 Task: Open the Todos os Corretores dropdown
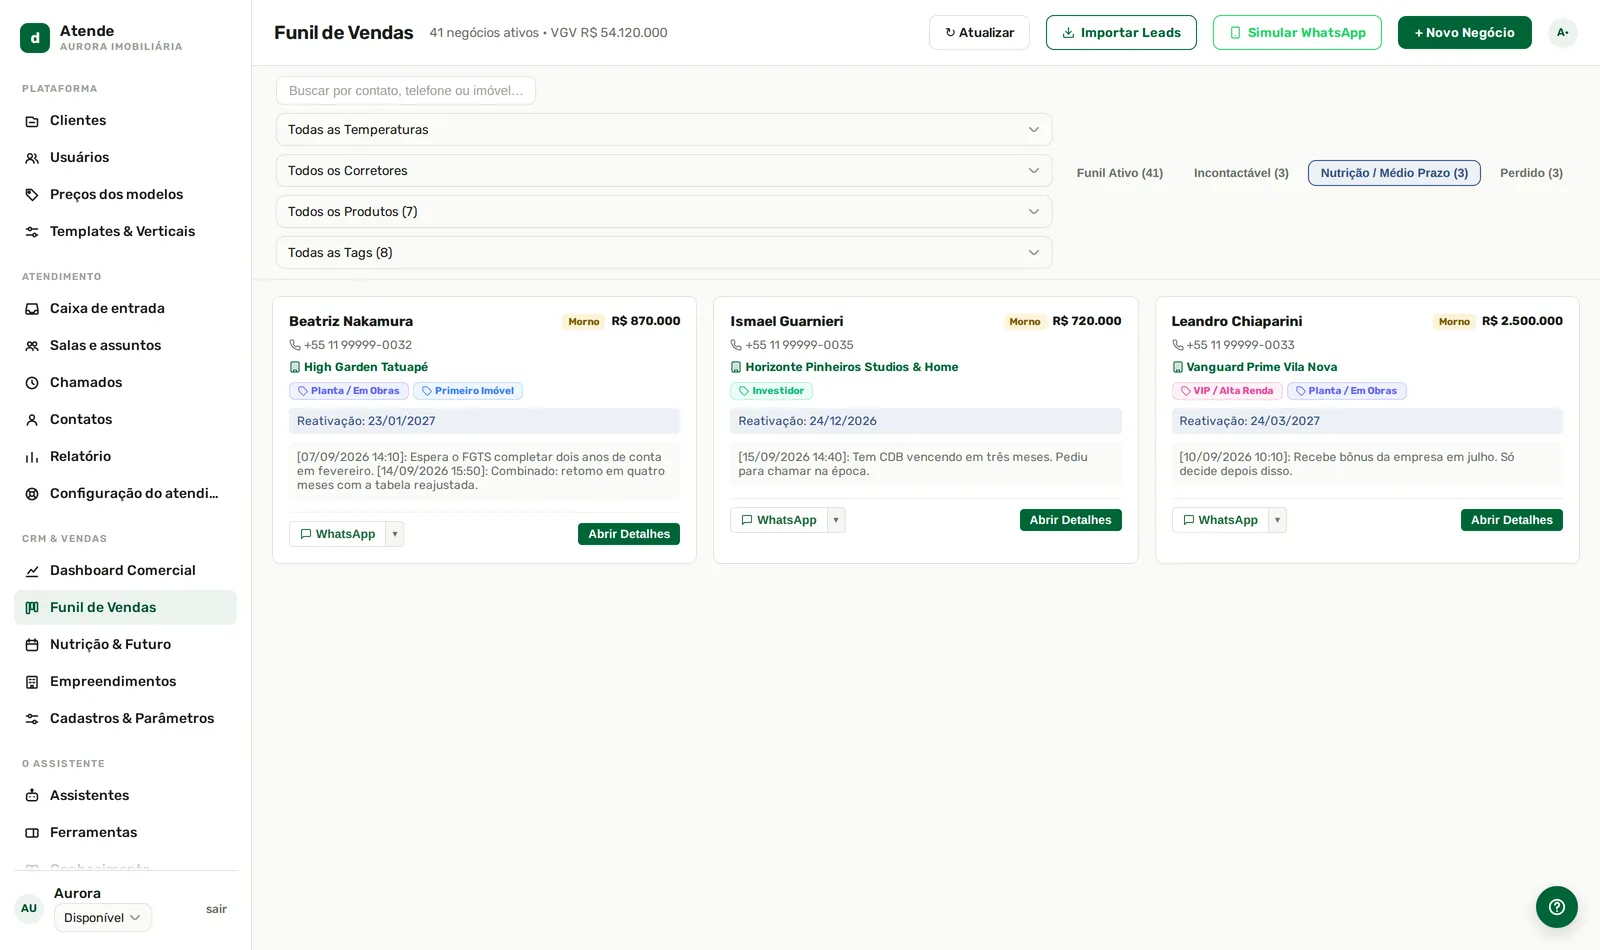[x=664, y=171]
